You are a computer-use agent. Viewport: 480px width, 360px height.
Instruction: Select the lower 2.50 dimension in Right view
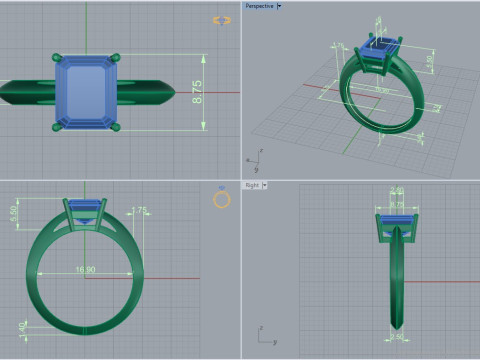tap(397, 337)
